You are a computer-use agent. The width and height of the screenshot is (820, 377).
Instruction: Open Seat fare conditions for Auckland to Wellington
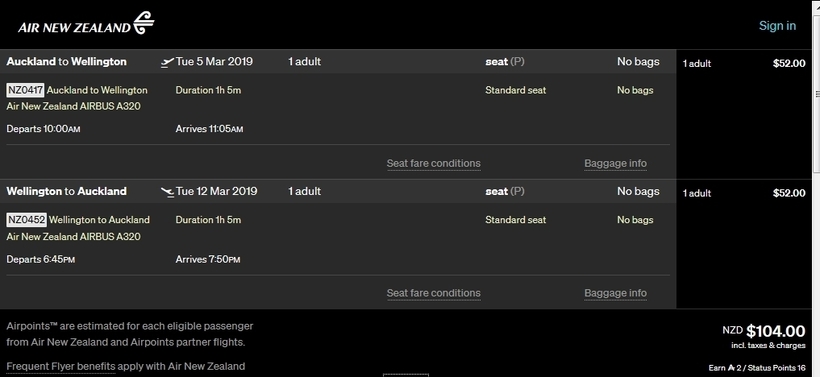pos(434,163)
